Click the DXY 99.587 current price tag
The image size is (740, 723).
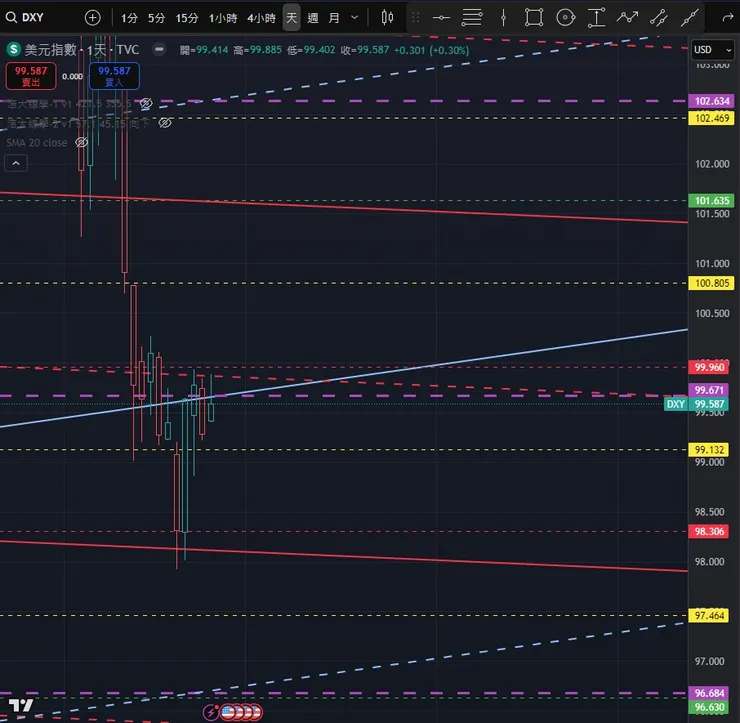point(696,404)
